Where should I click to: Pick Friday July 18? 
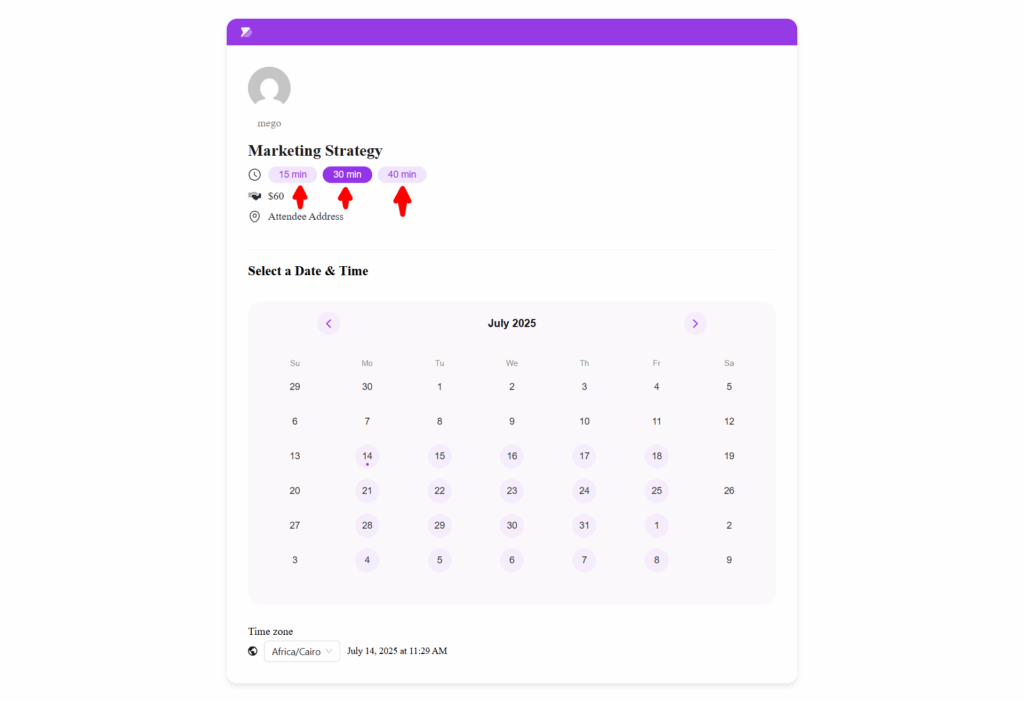(657, 456)
